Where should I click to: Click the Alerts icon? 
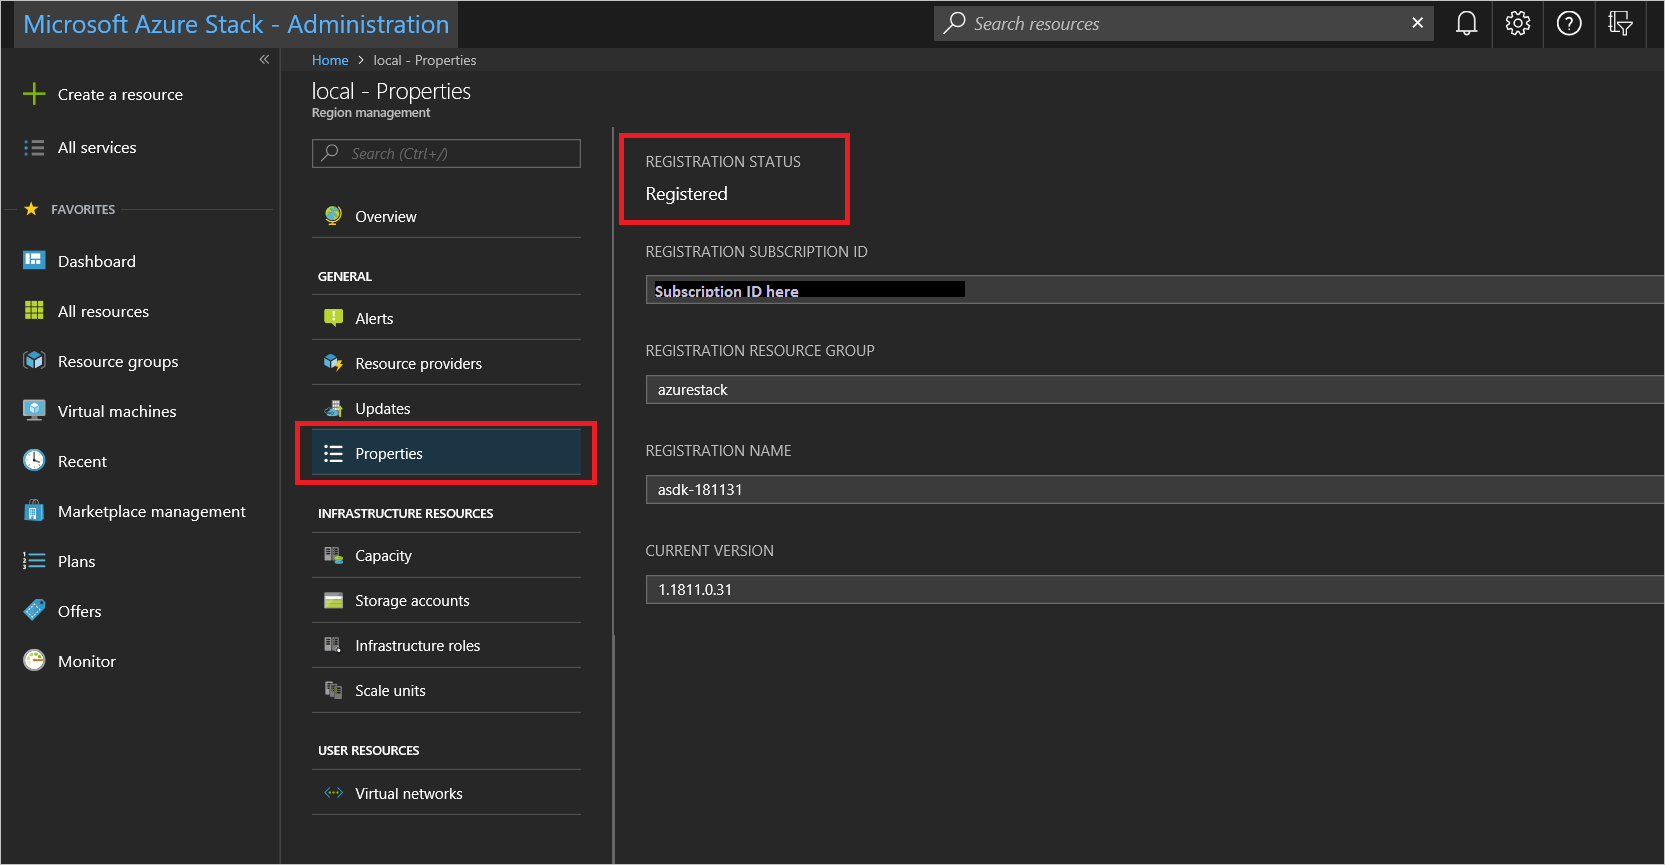click(x=333, y=318)
